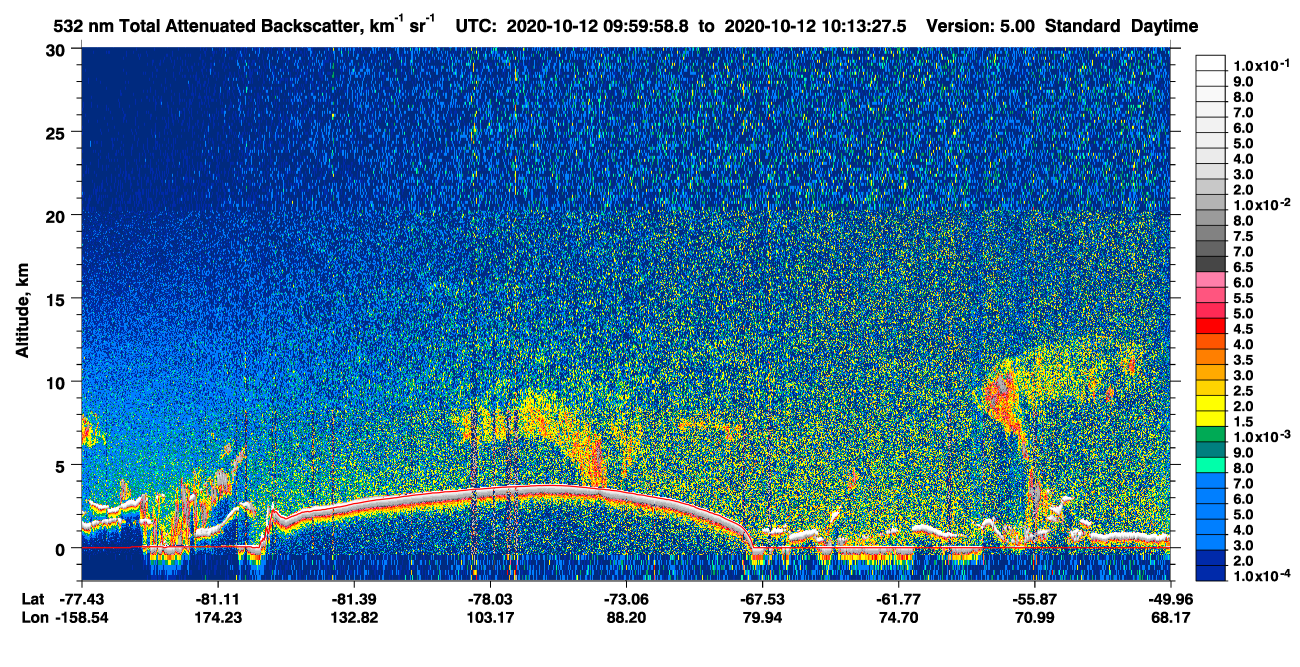Click the 'Lat' row label
This screenshot has width=1300, height=667.
pos(31,599)
